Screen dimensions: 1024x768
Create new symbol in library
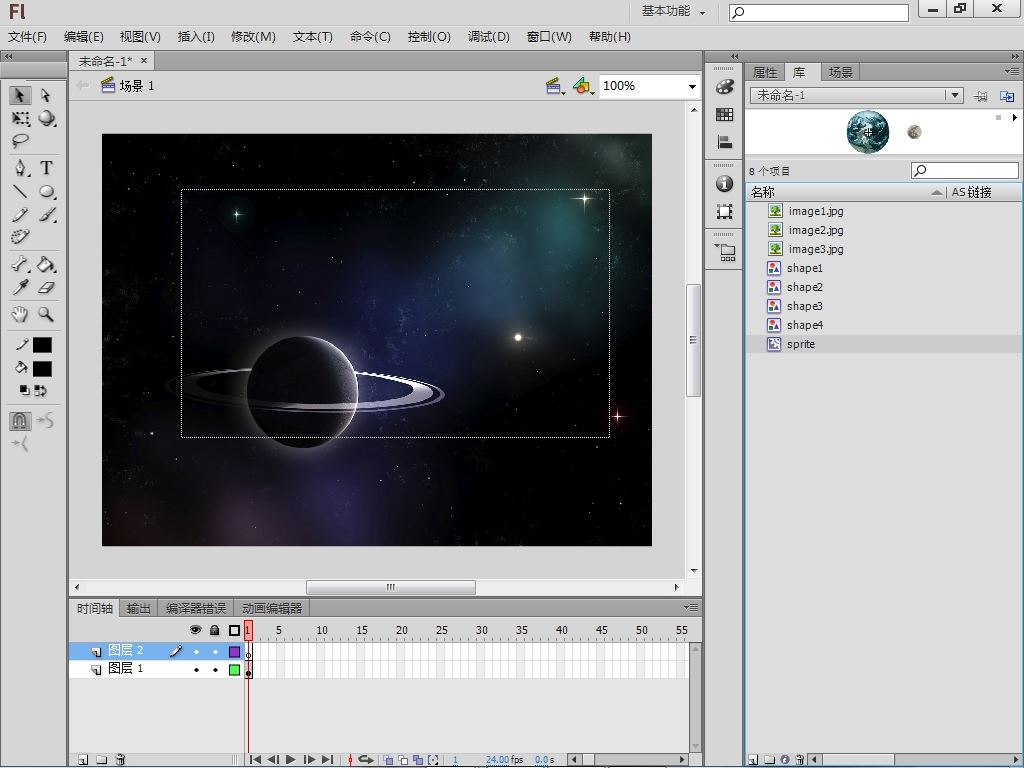pos(753,760)
